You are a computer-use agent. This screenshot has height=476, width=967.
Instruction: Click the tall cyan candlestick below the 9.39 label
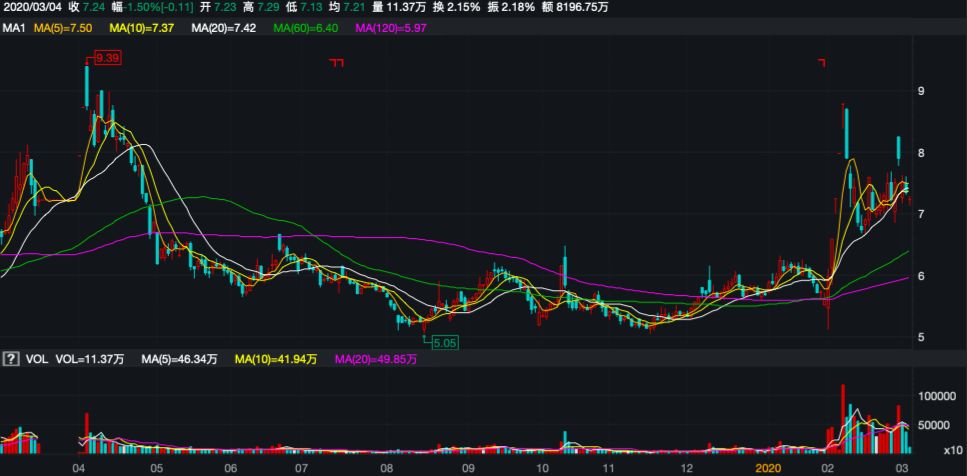click(x=87, y=86)
